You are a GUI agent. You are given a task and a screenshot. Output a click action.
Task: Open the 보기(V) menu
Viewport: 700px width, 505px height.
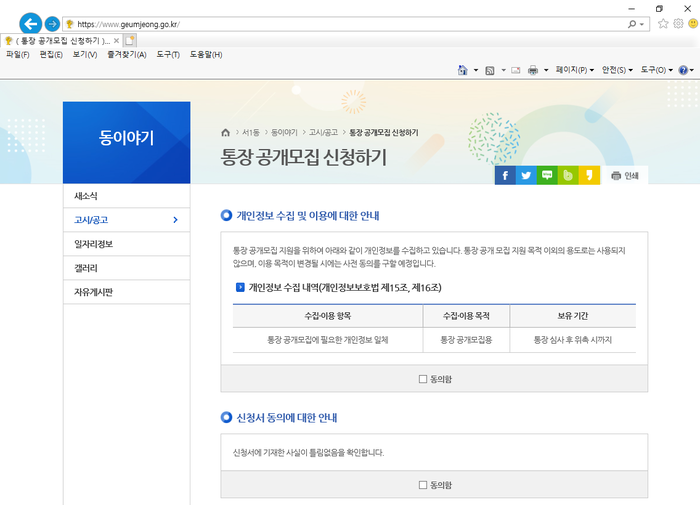(x=85, y=54)
